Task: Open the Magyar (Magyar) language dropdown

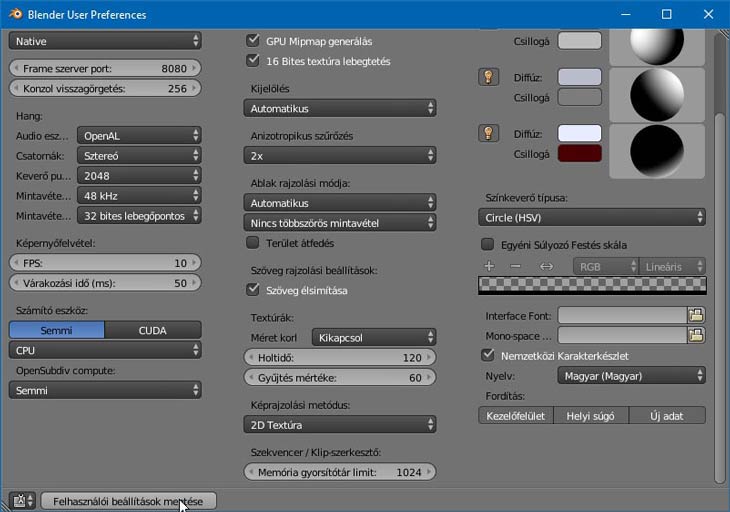Action: 631,376
